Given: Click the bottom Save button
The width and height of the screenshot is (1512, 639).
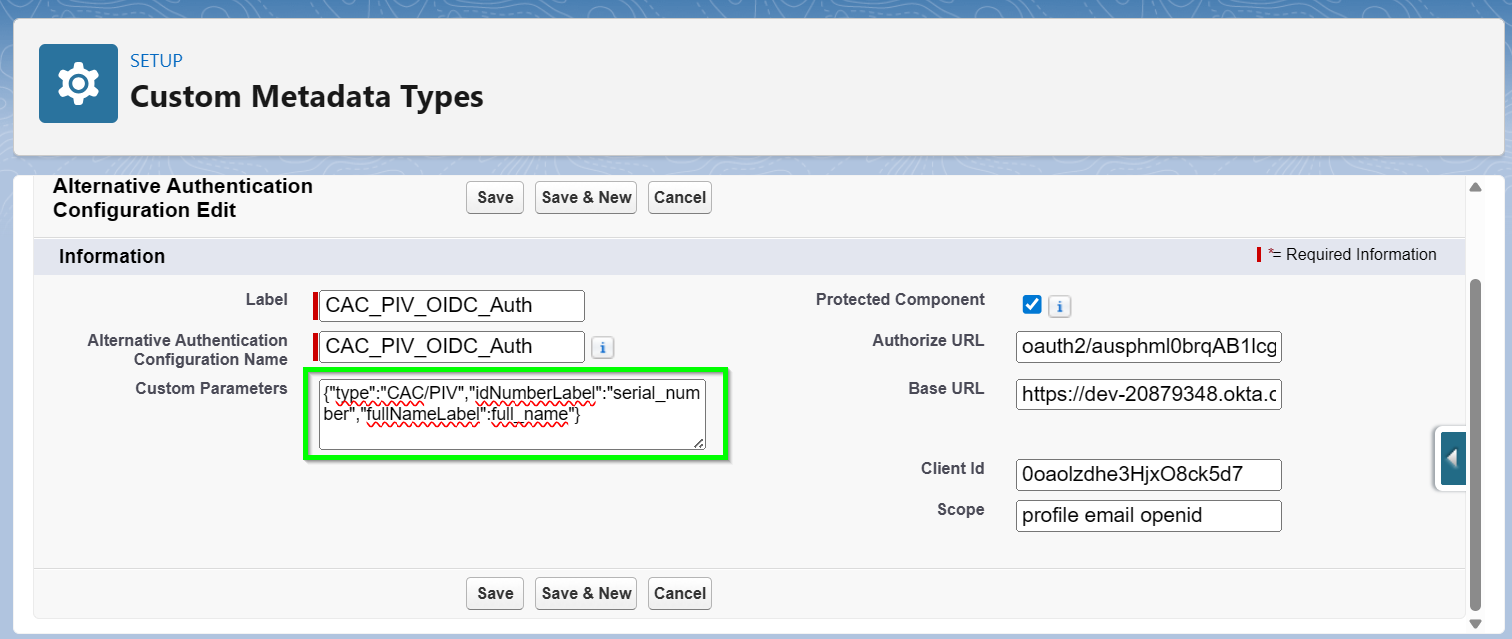Looking at the screenshot, I should (x=495, y=593).
